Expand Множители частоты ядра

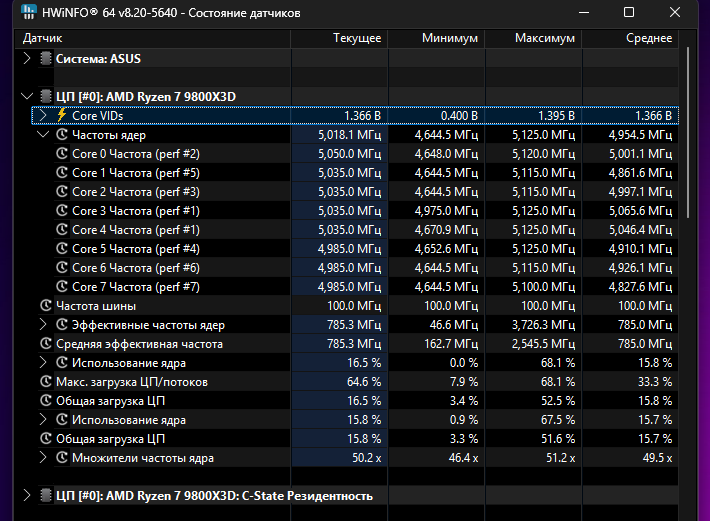click(x=43, y=458)
